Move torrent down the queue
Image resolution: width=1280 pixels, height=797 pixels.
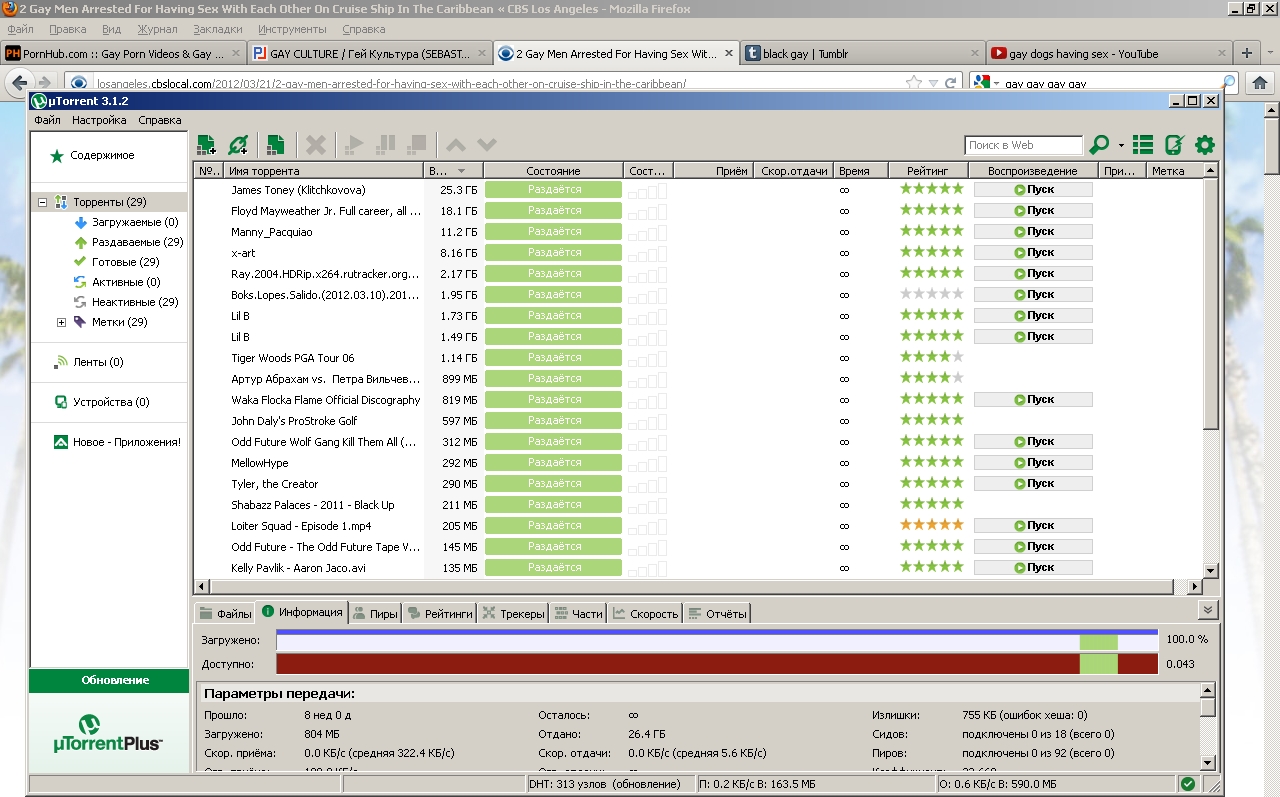coord(487,145)
